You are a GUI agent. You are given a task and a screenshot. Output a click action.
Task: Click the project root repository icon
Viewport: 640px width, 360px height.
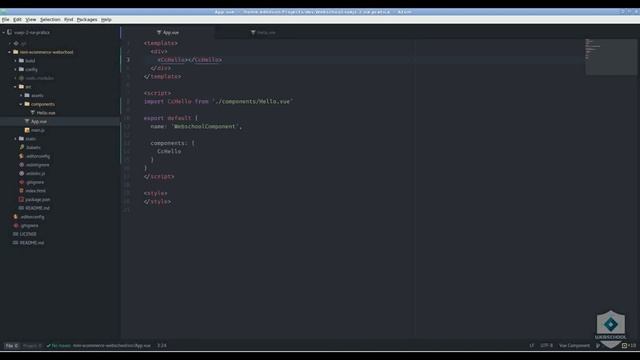(x=9, y=32)
